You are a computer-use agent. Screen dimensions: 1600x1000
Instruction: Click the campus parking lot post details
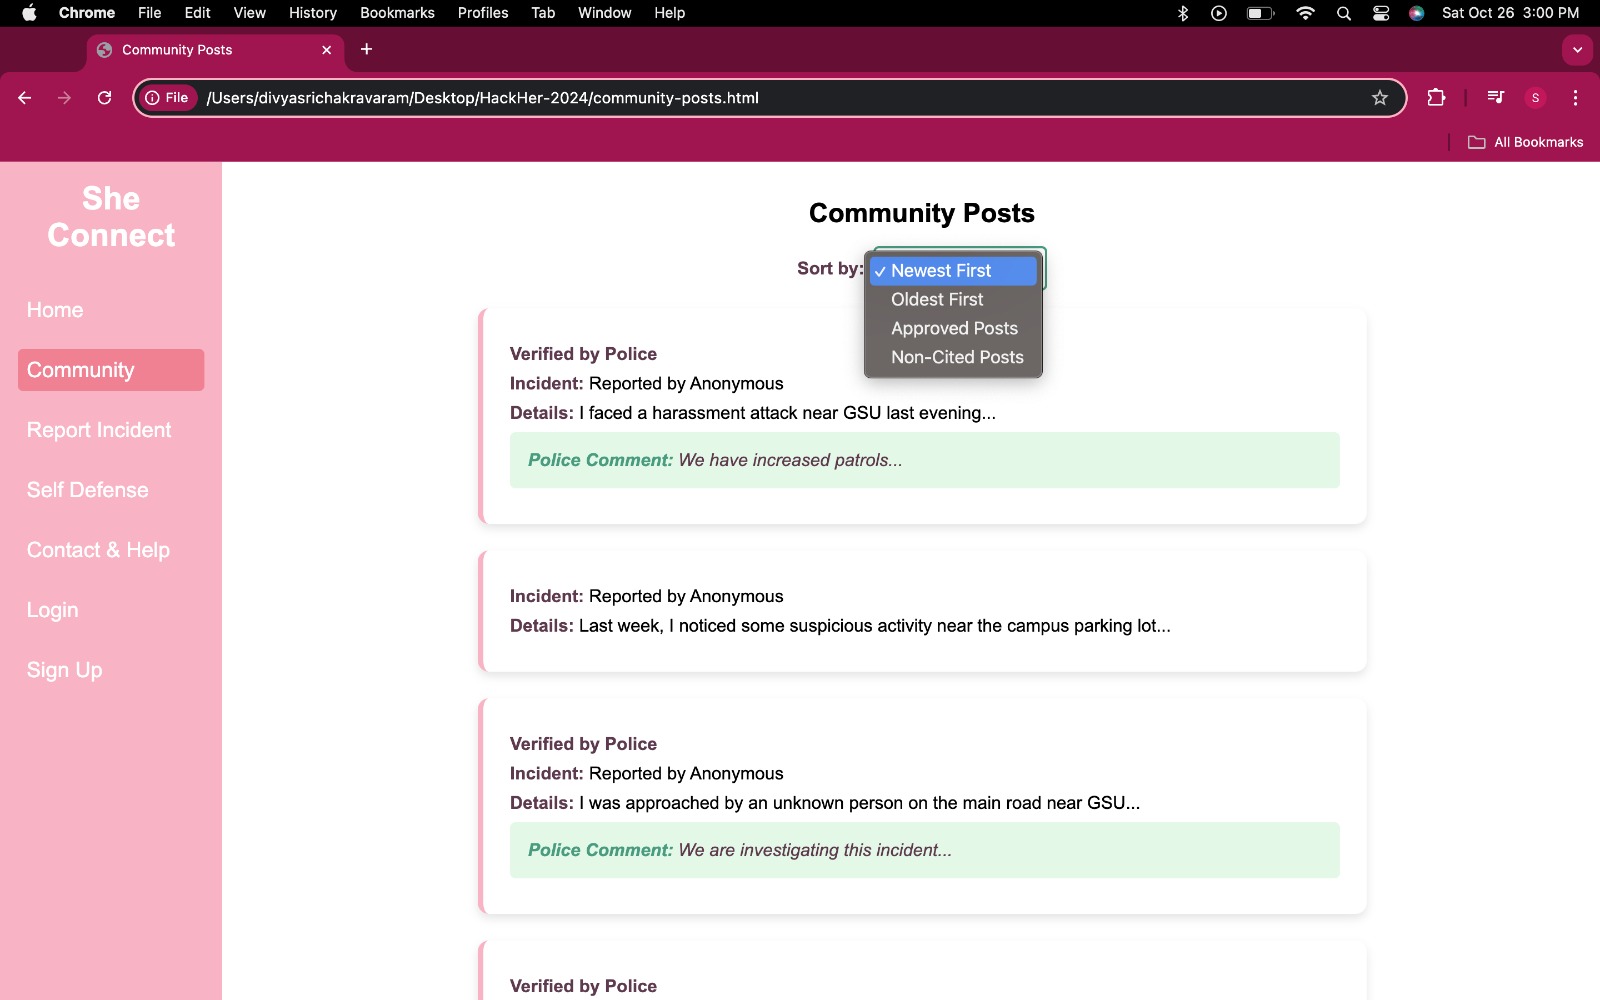840,626
